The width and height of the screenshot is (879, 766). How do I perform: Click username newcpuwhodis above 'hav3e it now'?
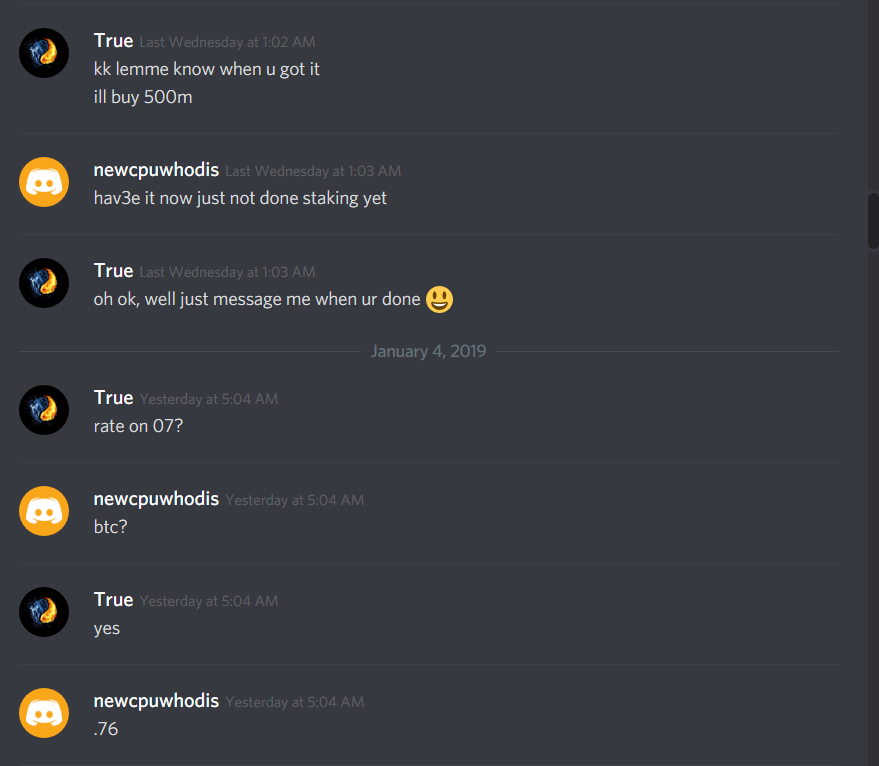click(156, 170)
